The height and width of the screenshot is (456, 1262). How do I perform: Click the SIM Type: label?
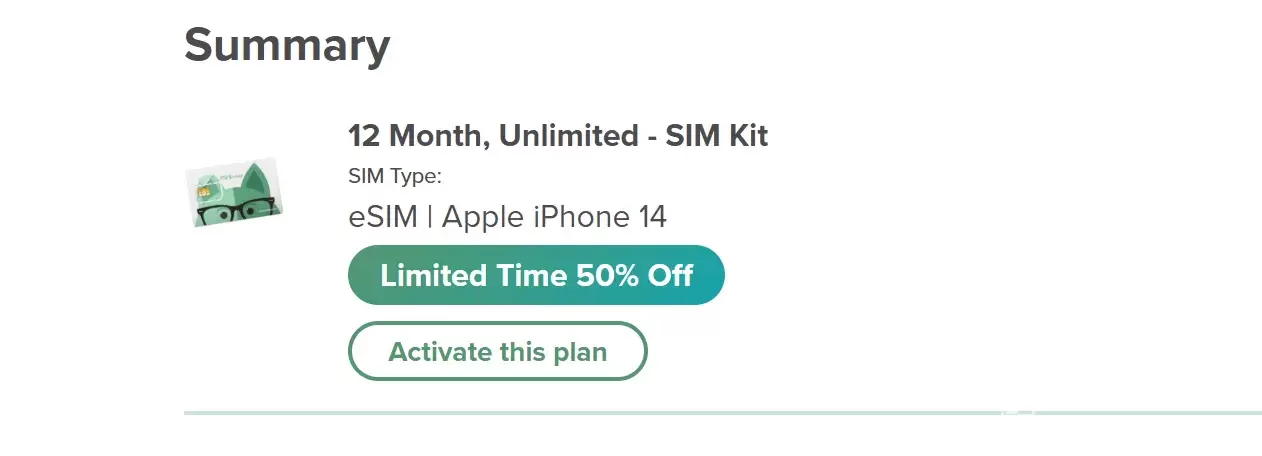394,177
